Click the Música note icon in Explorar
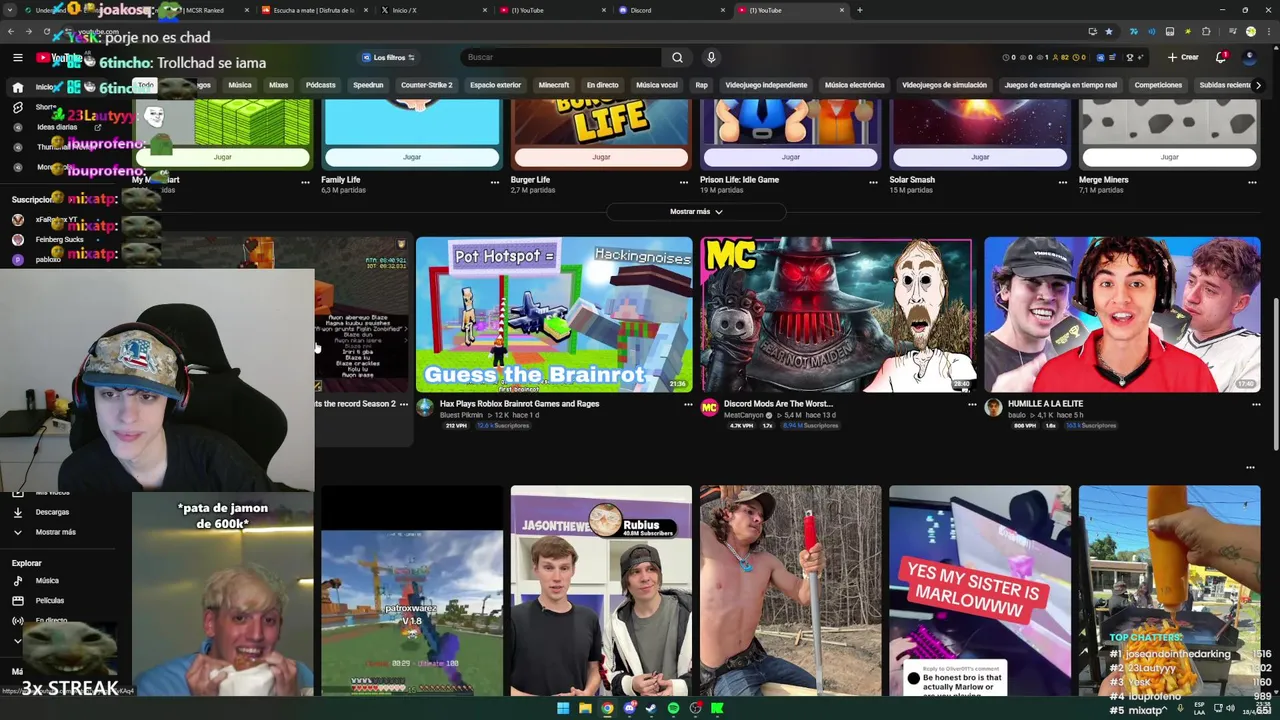 coord(17,580)
